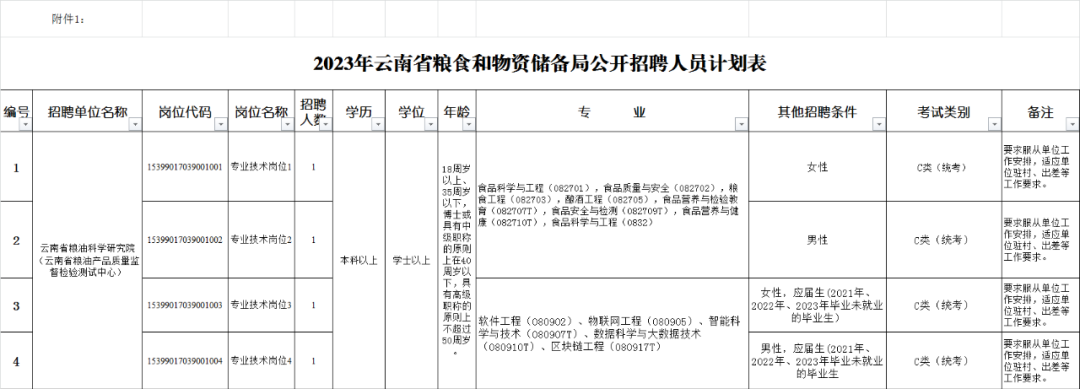
Task: Open the 编号 column filter dropdown
Action: coord(25,125)
